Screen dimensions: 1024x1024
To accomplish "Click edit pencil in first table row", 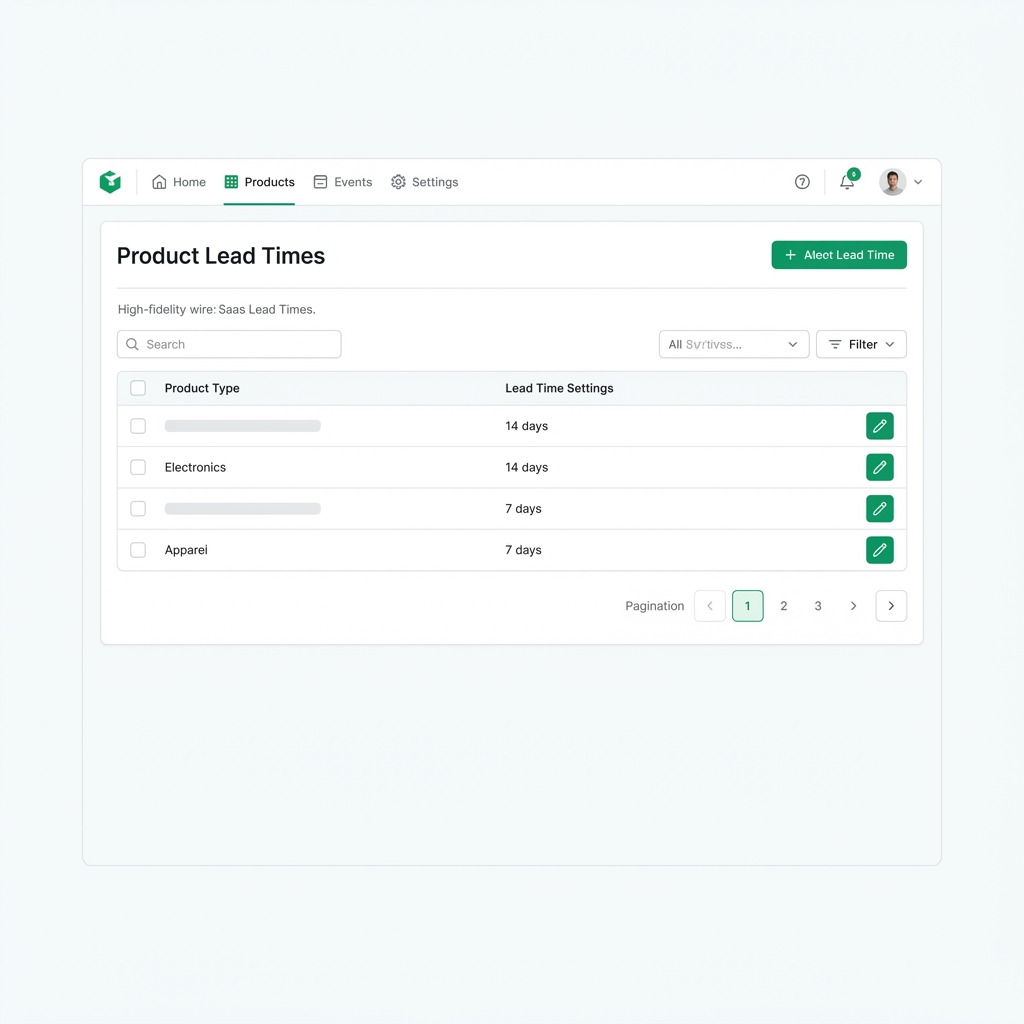I will pyautogui.click(x=879, y=426).
